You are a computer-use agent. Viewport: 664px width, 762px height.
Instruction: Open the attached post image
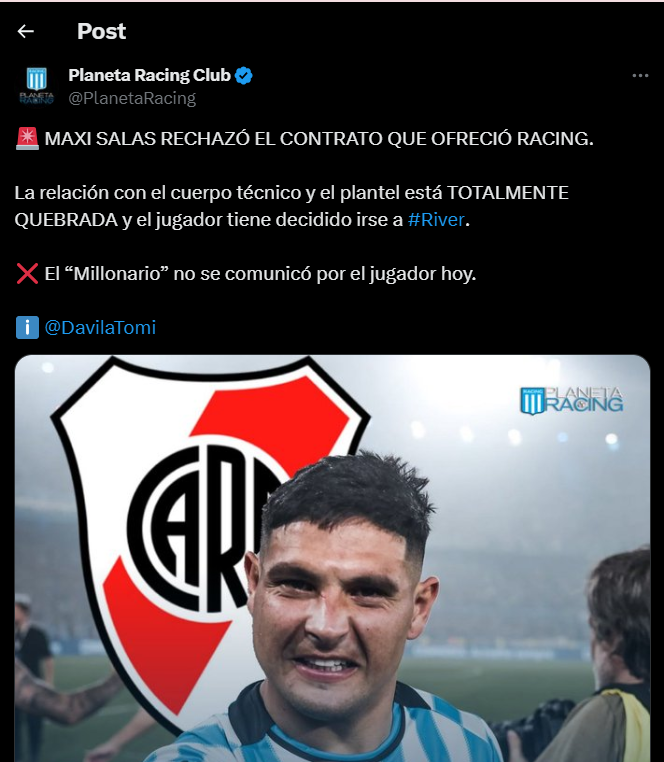[x=332, y=558]
